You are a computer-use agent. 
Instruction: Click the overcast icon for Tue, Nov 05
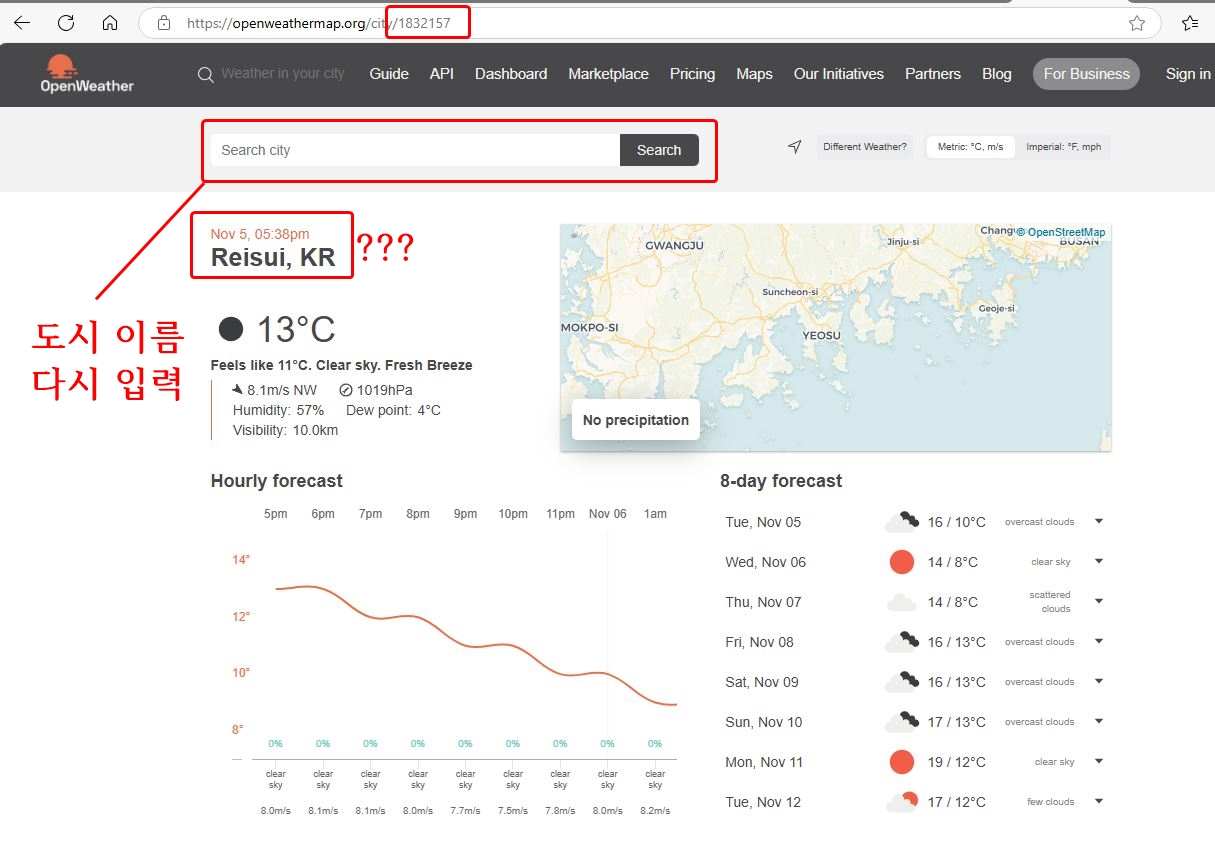click(902, 521)
